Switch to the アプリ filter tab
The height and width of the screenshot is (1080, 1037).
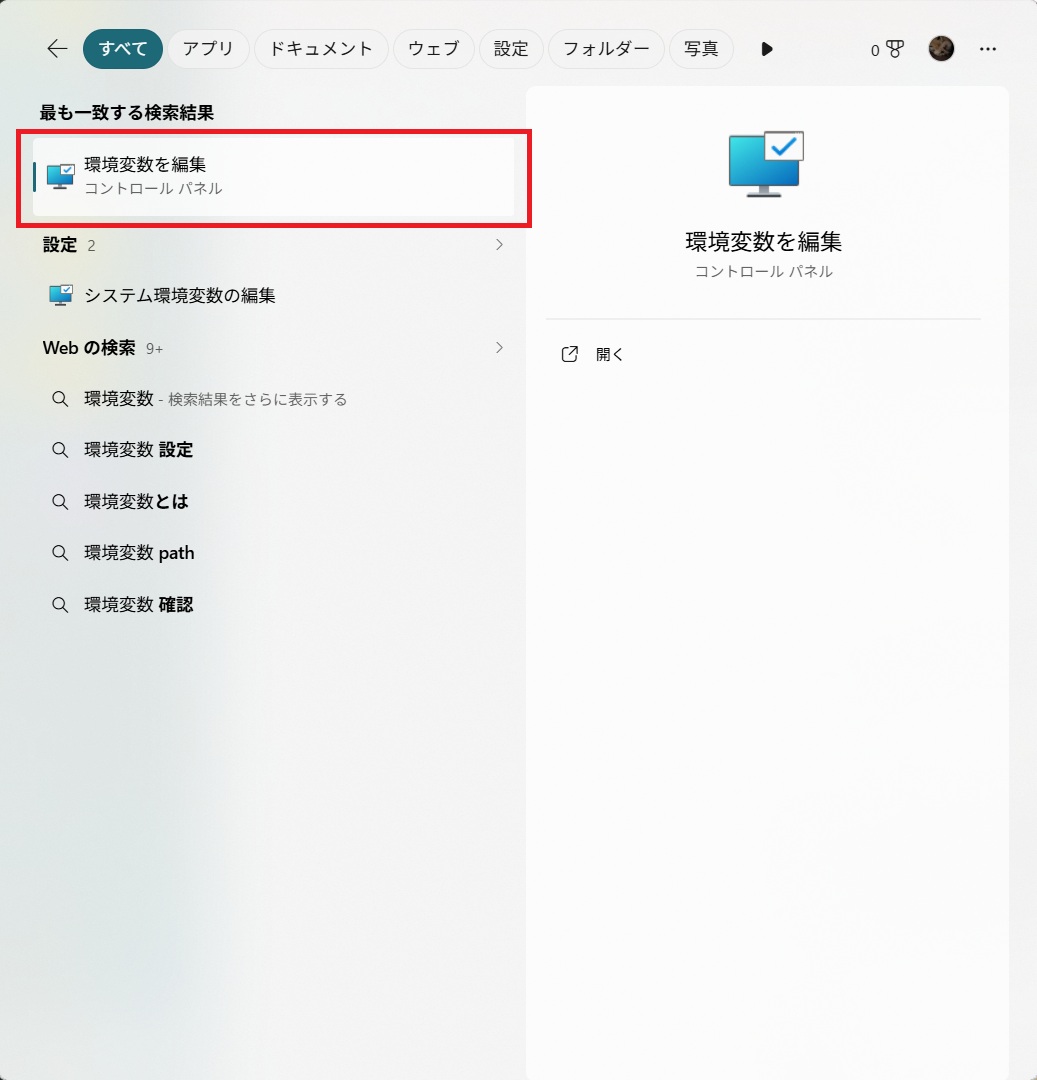point(208,49)
